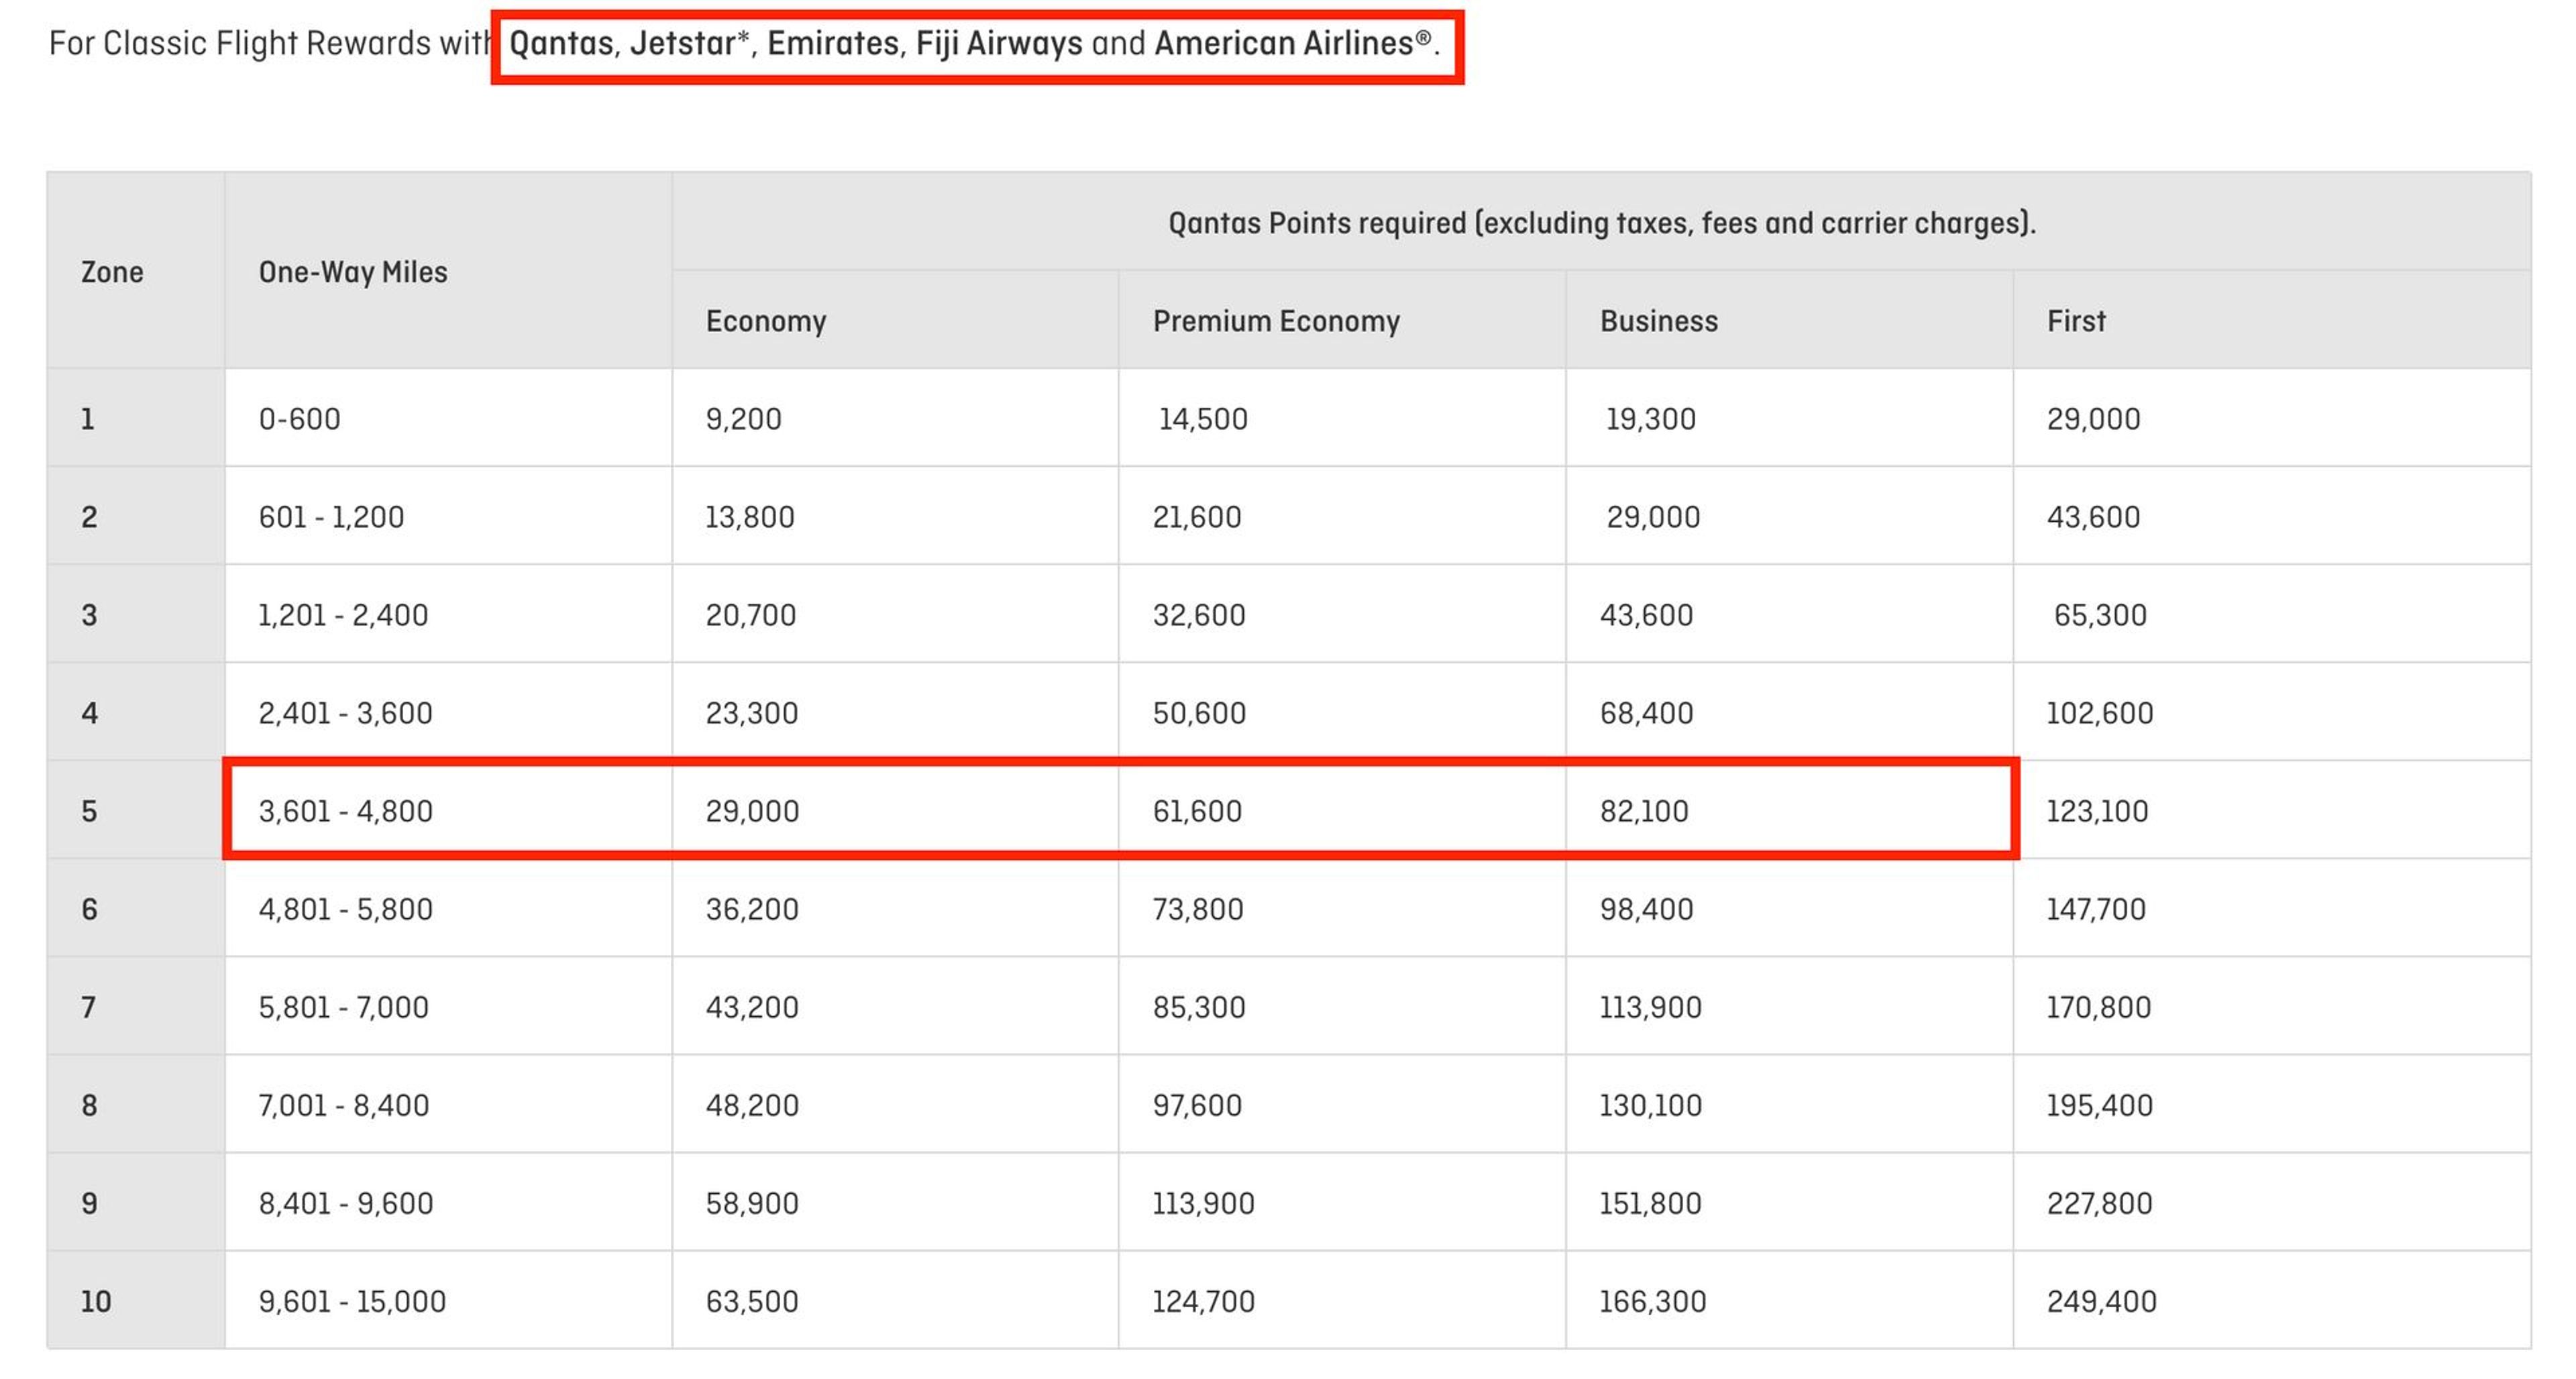This screenshot has width=2576, height=1379.
Task: Click the 7,001 - 8,400 miles cell
Action: [448, 1104]
